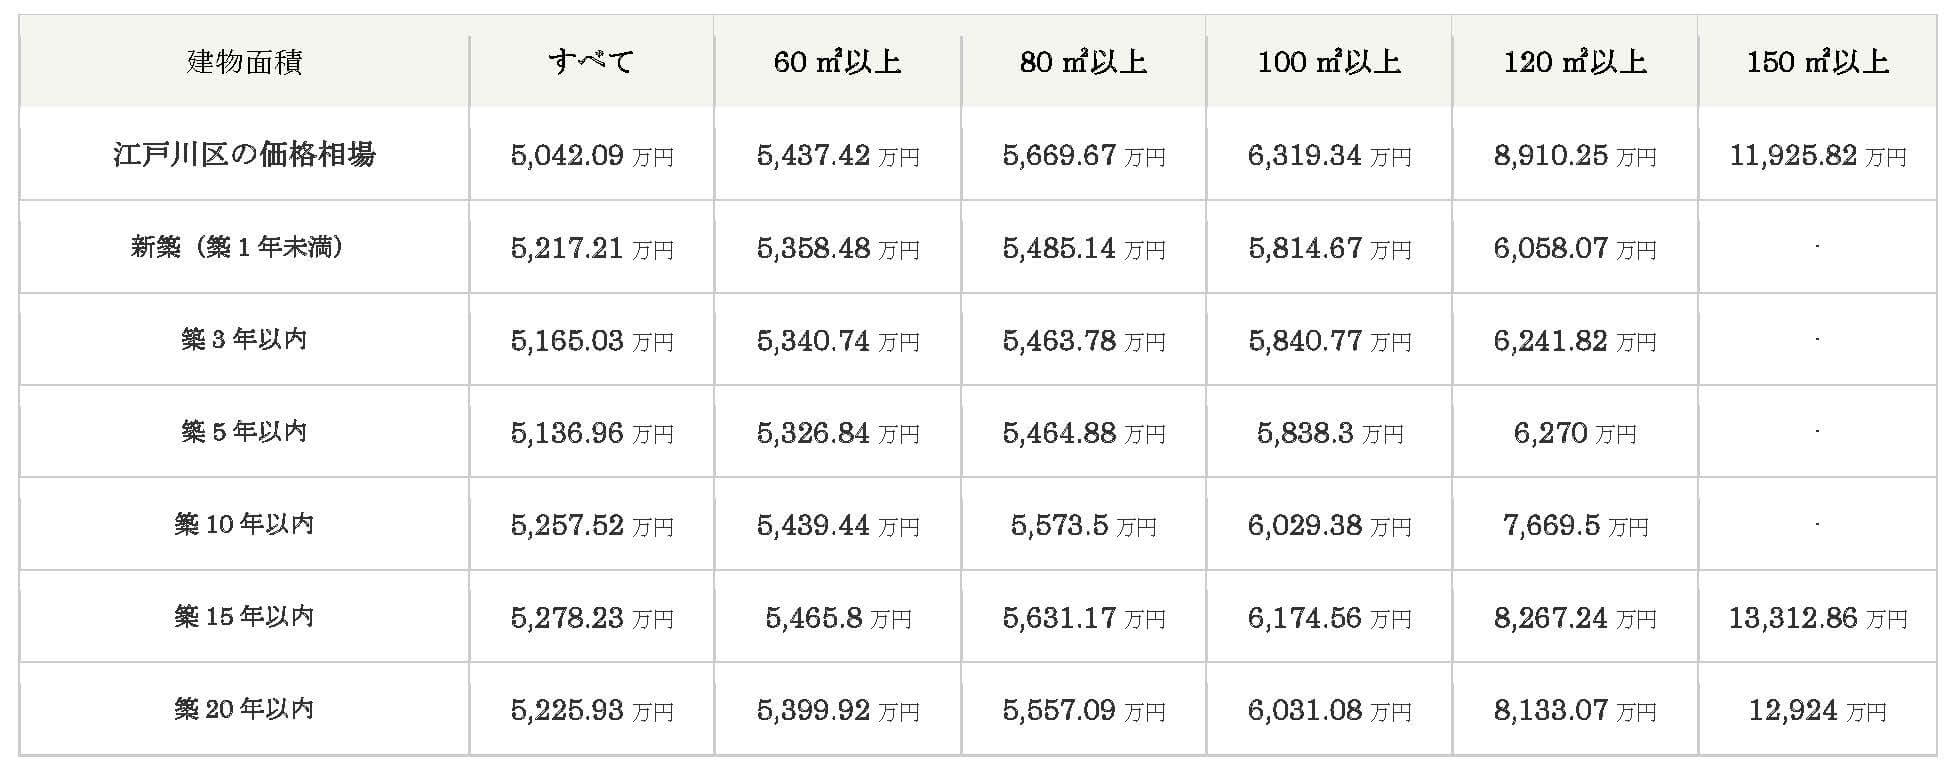The width and height of the screenshot is (1956, 779).
Task: Select the すべて column header
Action: click(x=591, y=62)
